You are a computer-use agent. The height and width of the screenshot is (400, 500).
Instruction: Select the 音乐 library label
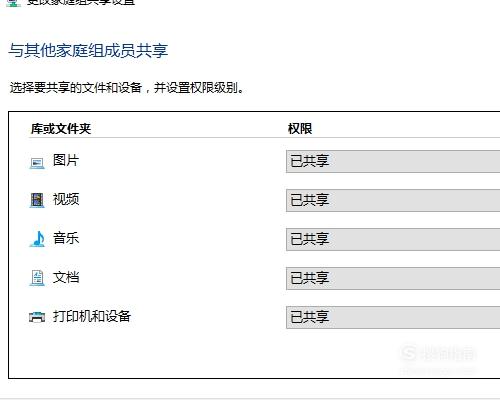point(66,238)
